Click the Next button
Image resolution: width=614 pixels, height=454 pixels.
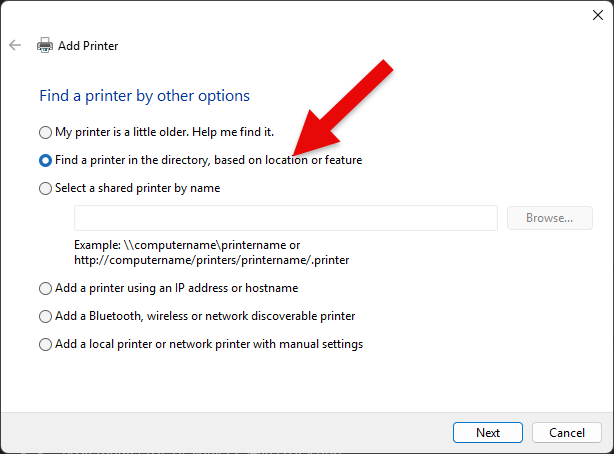click(488, 432)
